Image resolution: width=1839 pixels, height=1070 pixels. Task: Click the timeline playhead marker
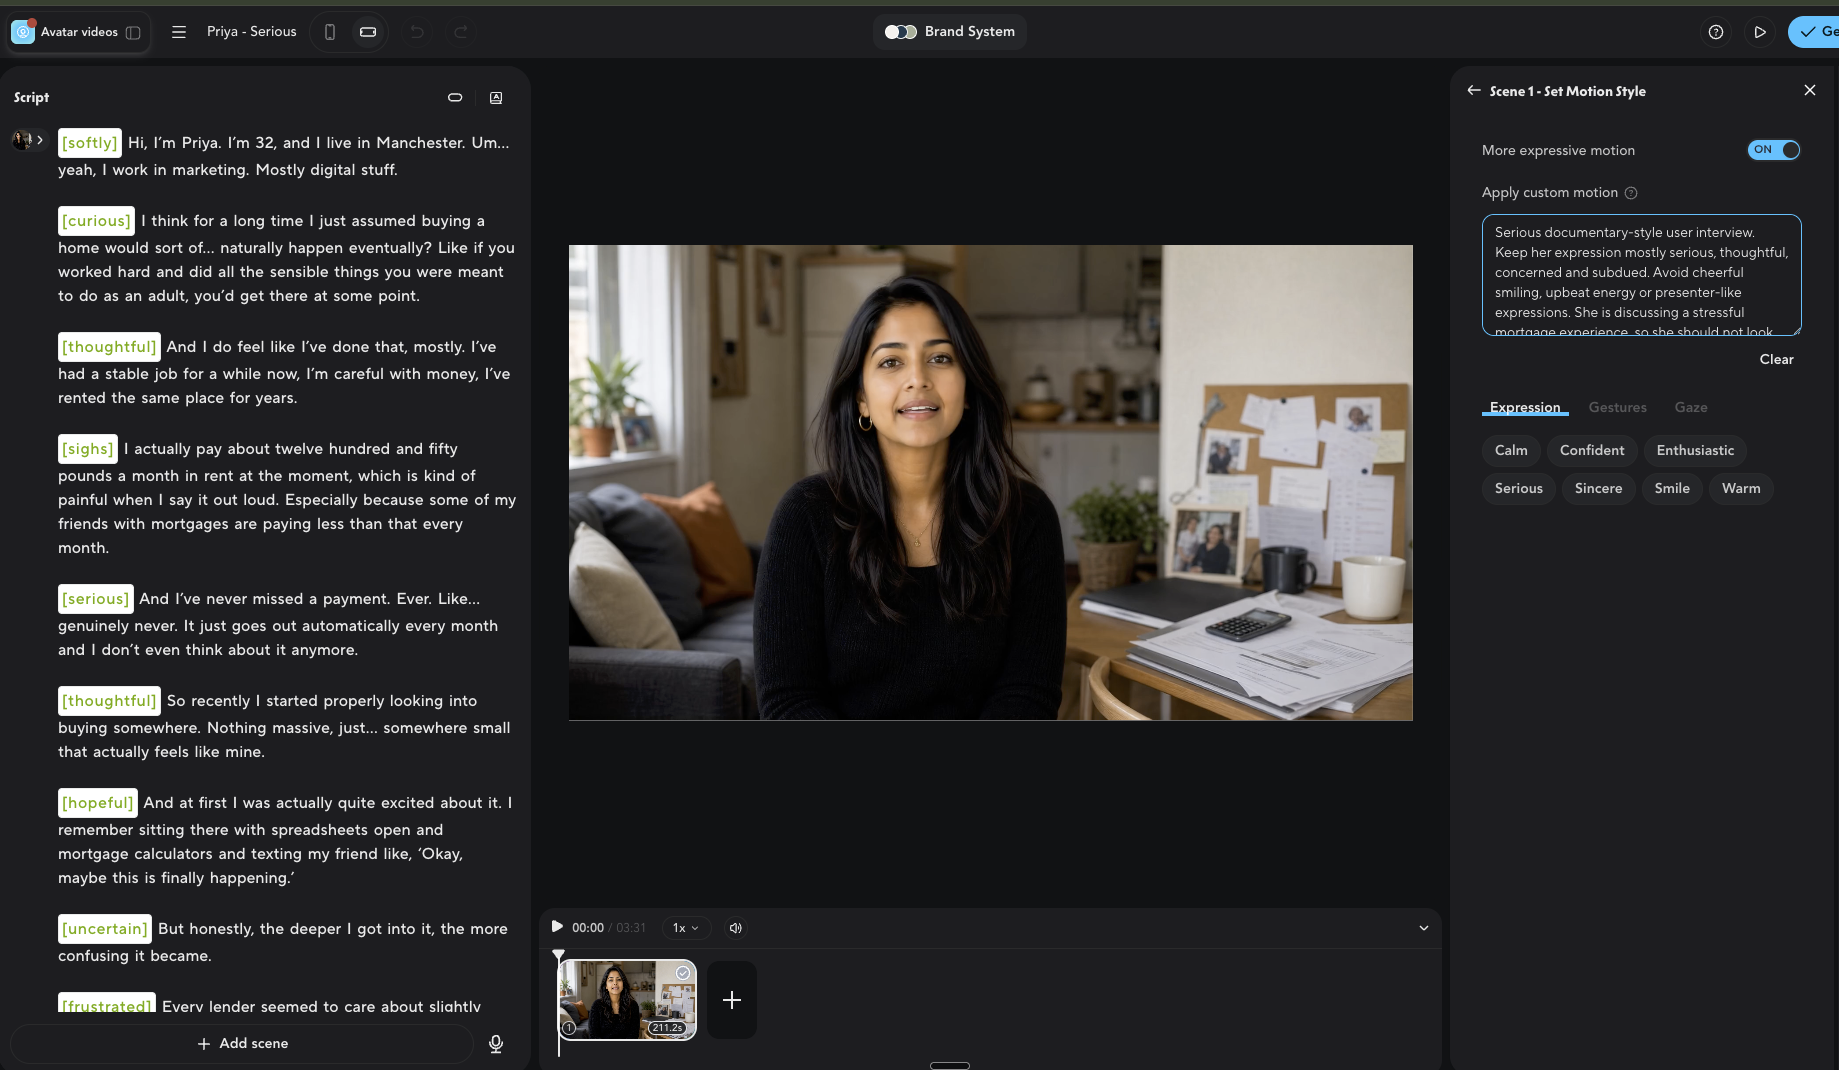tap(558, 956)
